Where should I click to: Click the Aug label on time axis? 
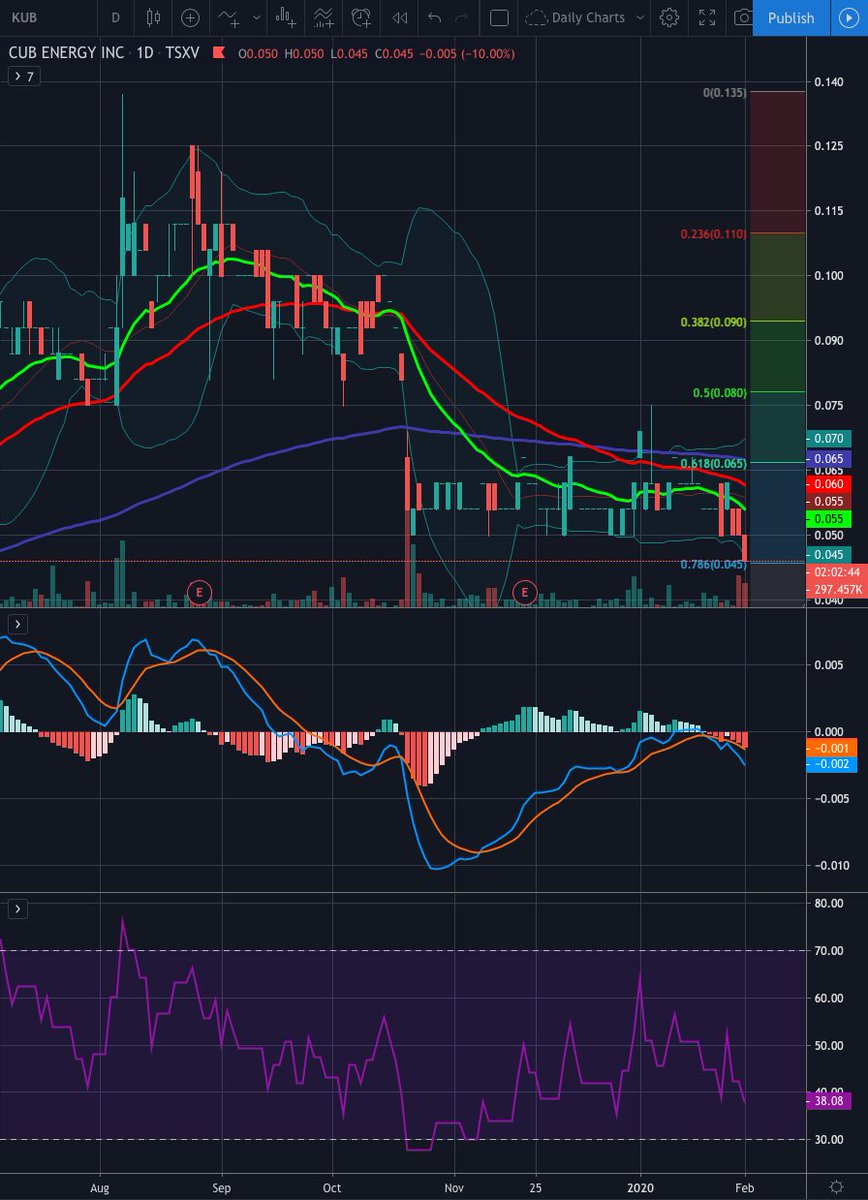tap(100, 1186)
